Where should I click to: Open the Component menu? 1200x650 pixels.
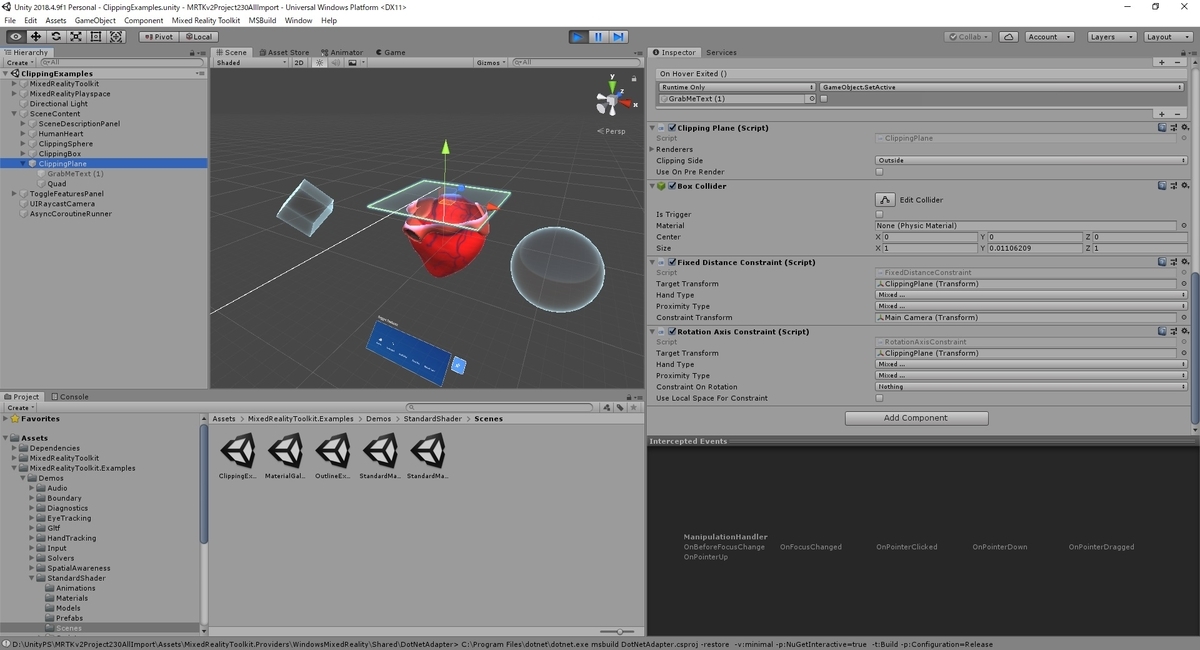[x=144, y=20]
